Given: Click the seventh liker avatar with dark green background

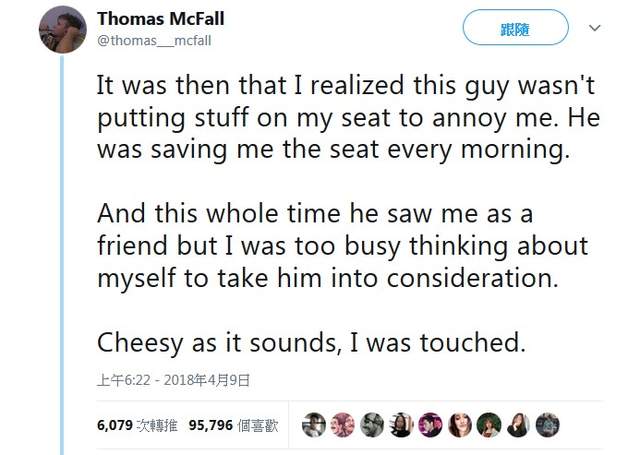Looking at the screenshot, I should [488, 424].
